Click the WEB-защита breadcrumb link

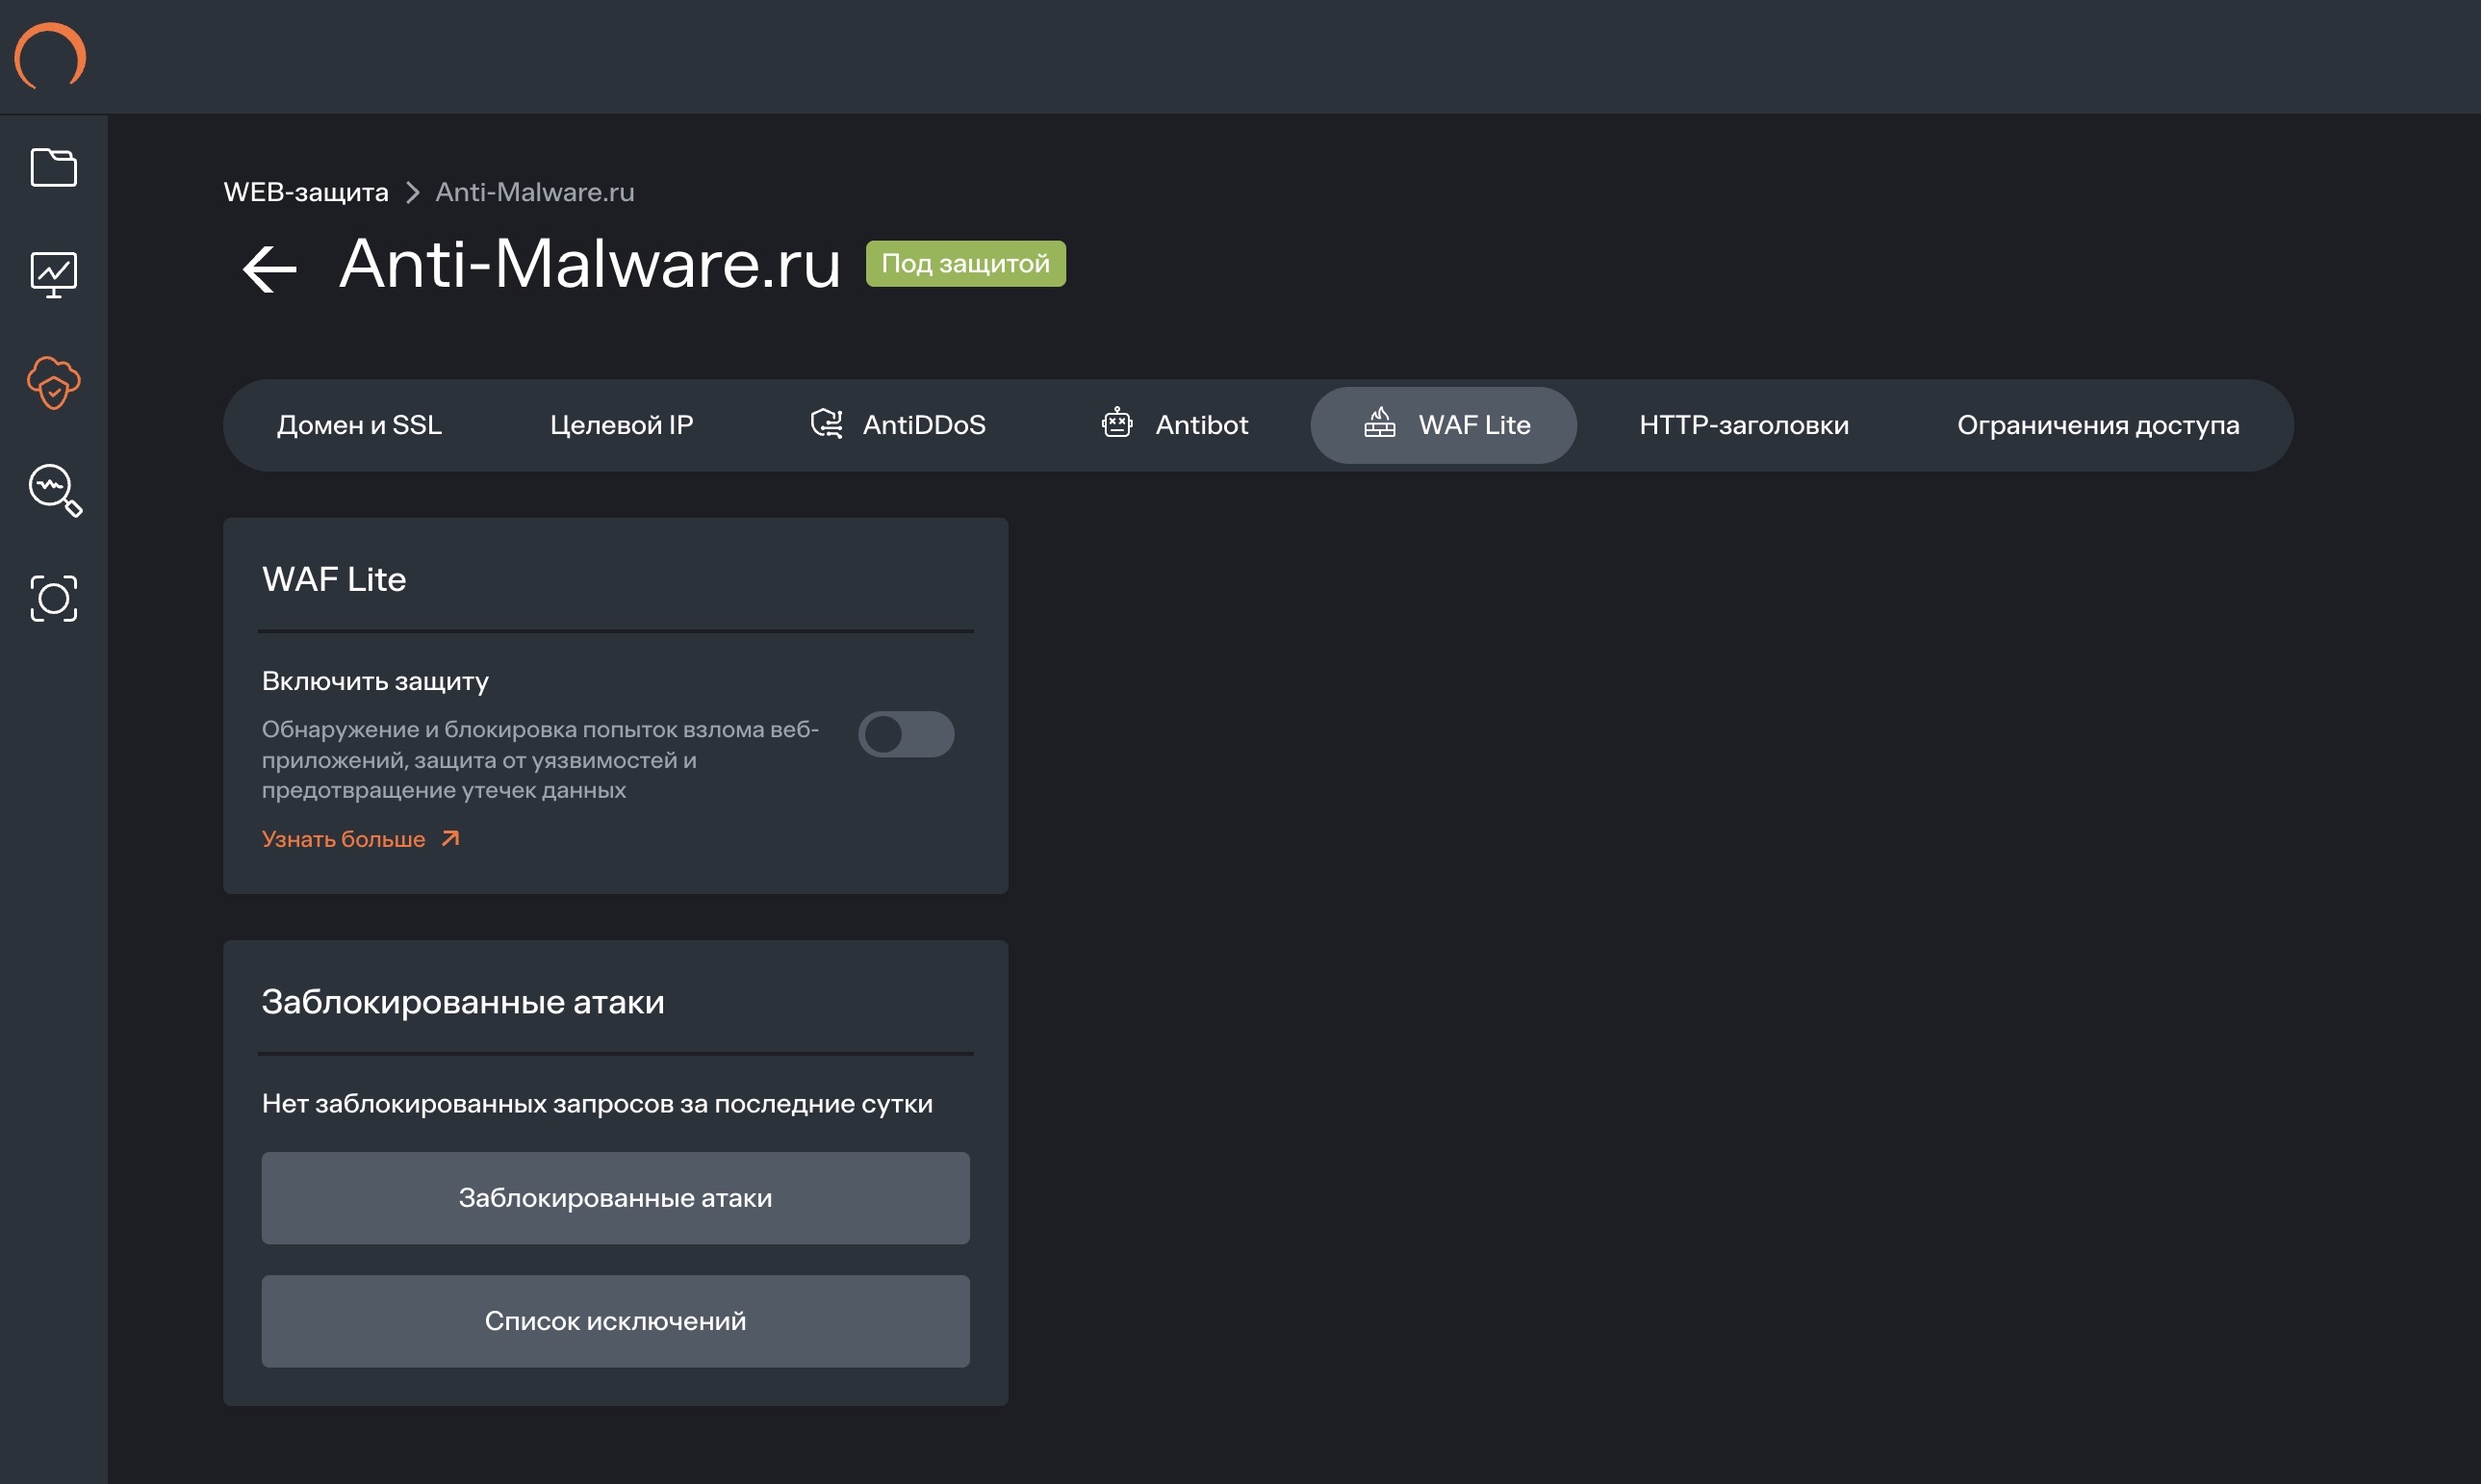tap(306, 192)
